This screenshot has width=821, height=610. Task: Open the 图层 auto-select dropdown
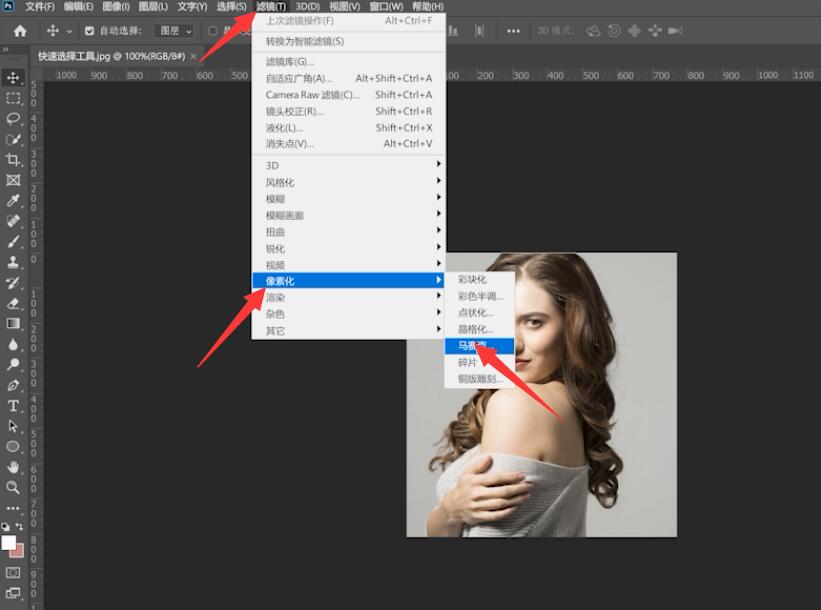175,31
